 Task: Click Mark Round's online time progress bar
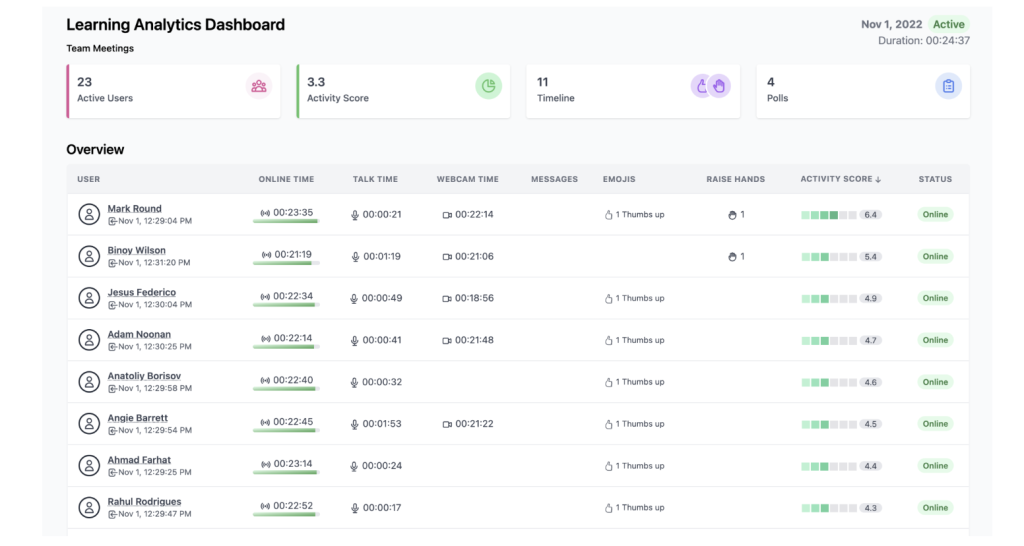coord(286,222)
